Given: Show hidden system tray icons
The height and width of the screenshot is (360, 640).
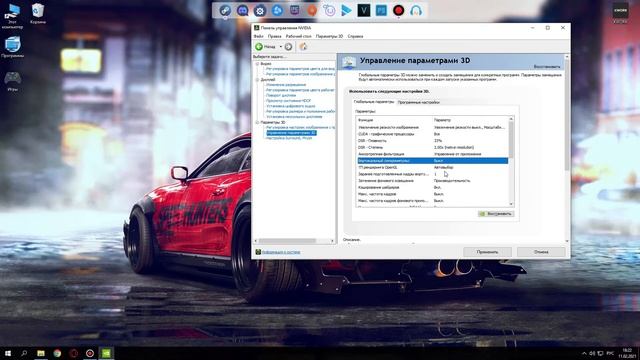Looking at the screenshot, I should click(x=584, y=353).
